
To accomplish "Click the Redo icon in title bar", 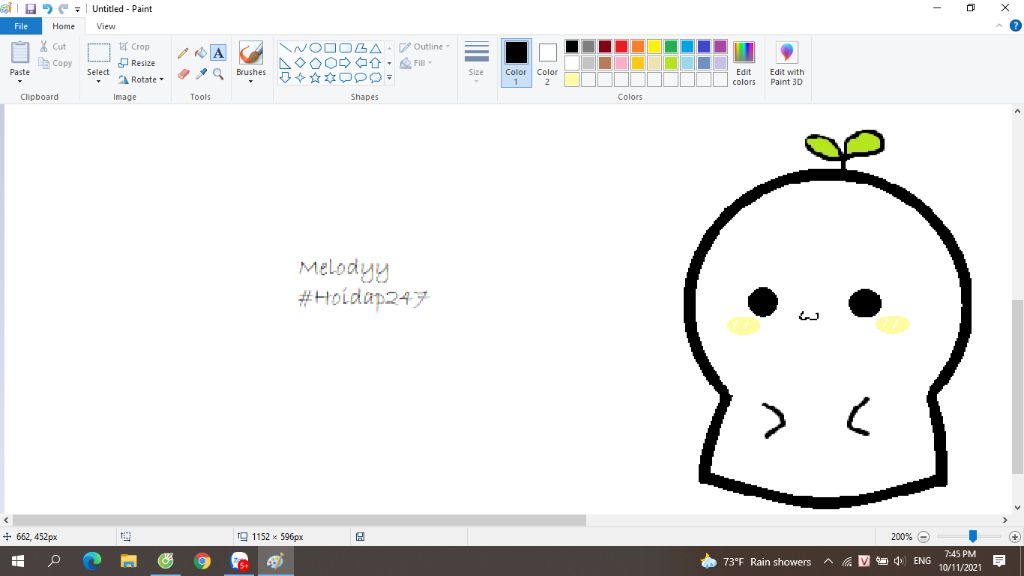I will point(63,8).
